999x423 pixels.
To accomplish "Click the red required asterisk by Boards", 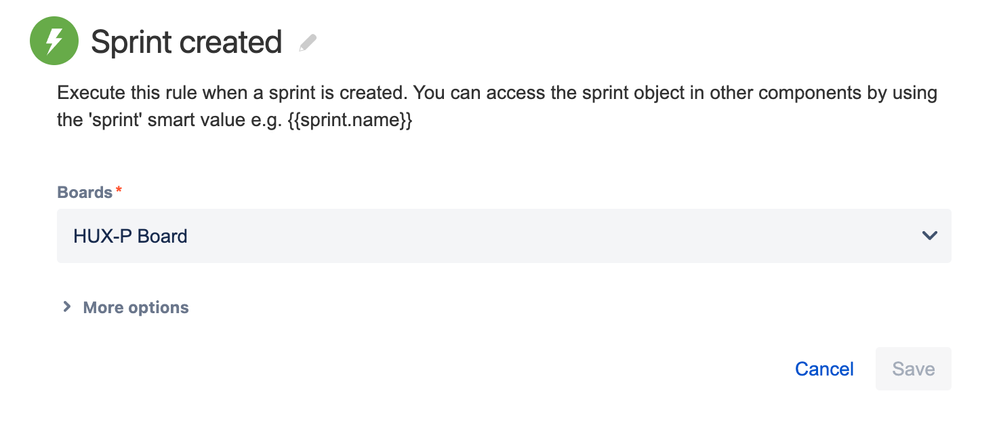I will [x=119, y=190].
